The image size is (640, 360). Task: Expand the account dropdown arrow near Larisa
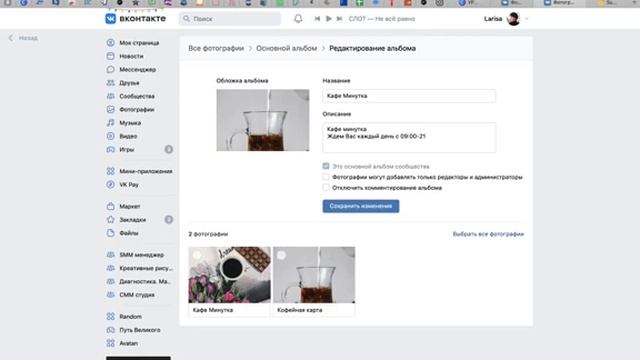(526, 19)
